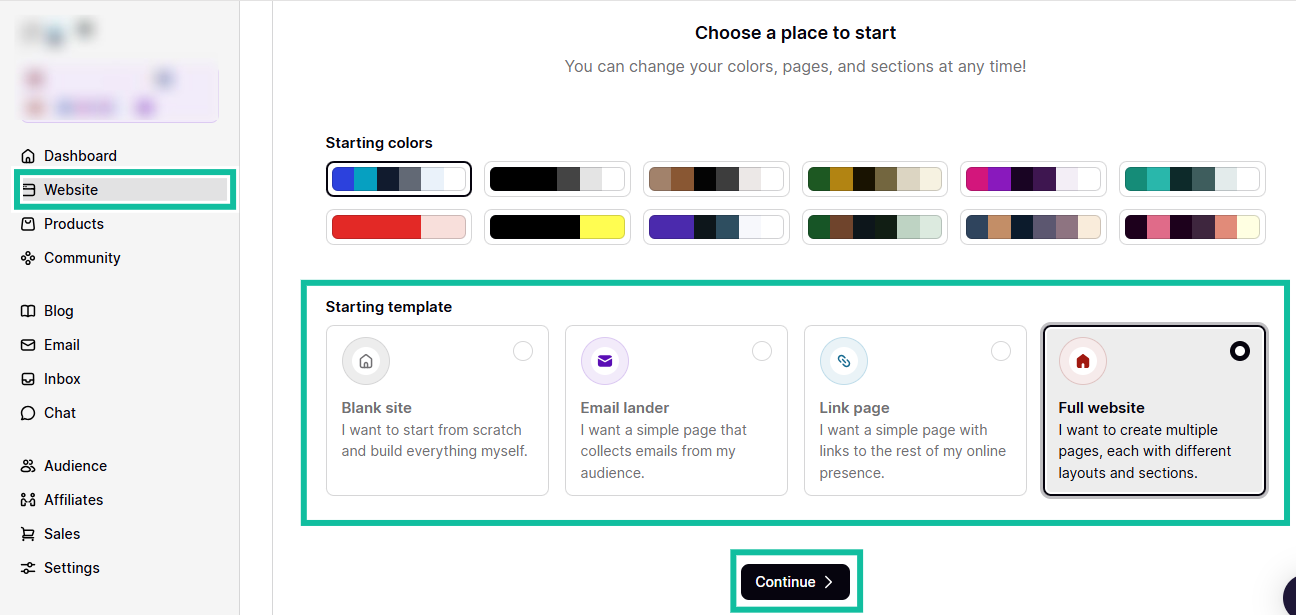The width and height of the screenshot is (1296, 615).
Task: Choose Email lander using its radio button
Action: point(762,351)
